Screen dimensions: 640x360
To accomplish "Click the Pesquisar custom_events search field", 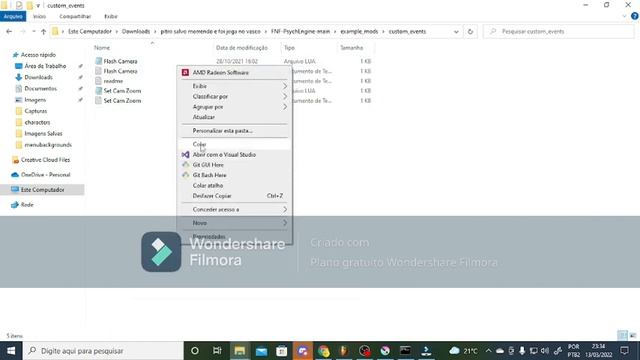I will (x=558, y=31).
